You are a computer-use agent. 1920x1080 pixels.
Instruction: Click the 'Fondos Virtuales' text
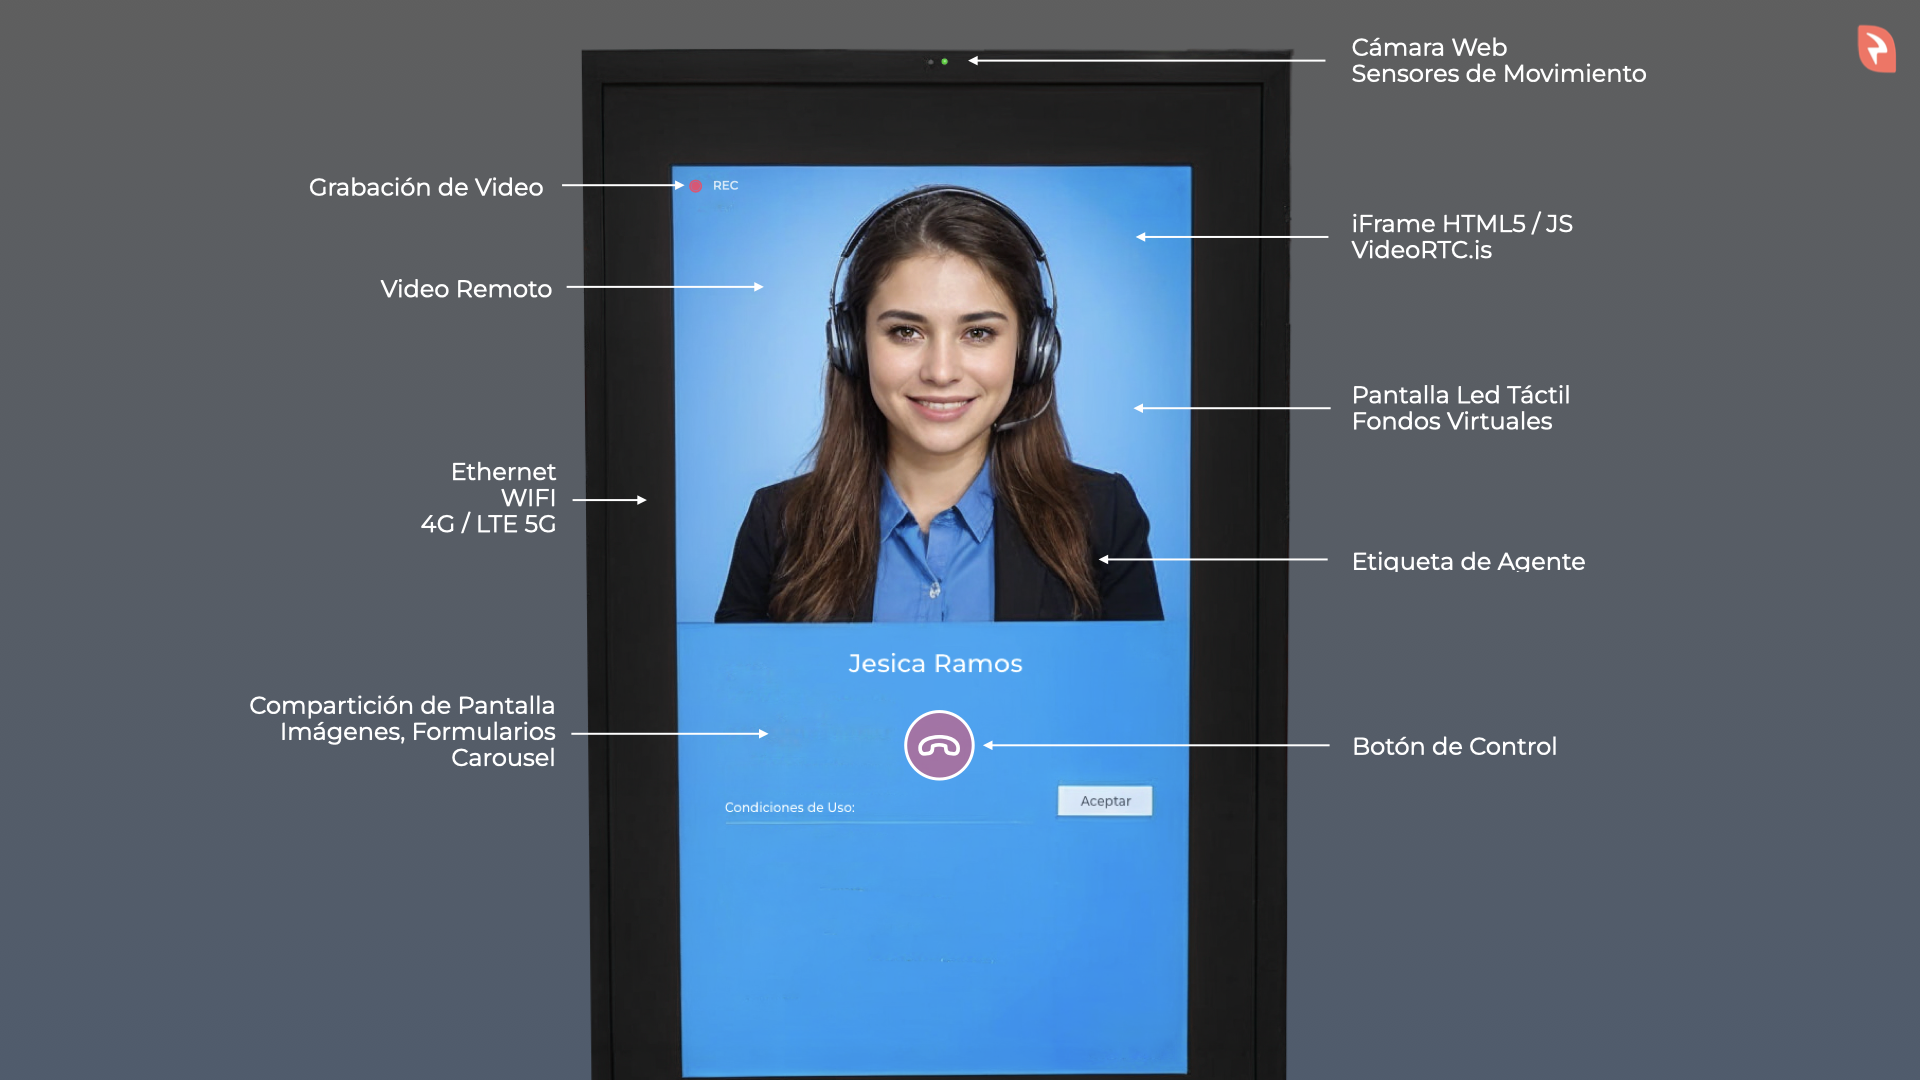[x=1452, y=422]
